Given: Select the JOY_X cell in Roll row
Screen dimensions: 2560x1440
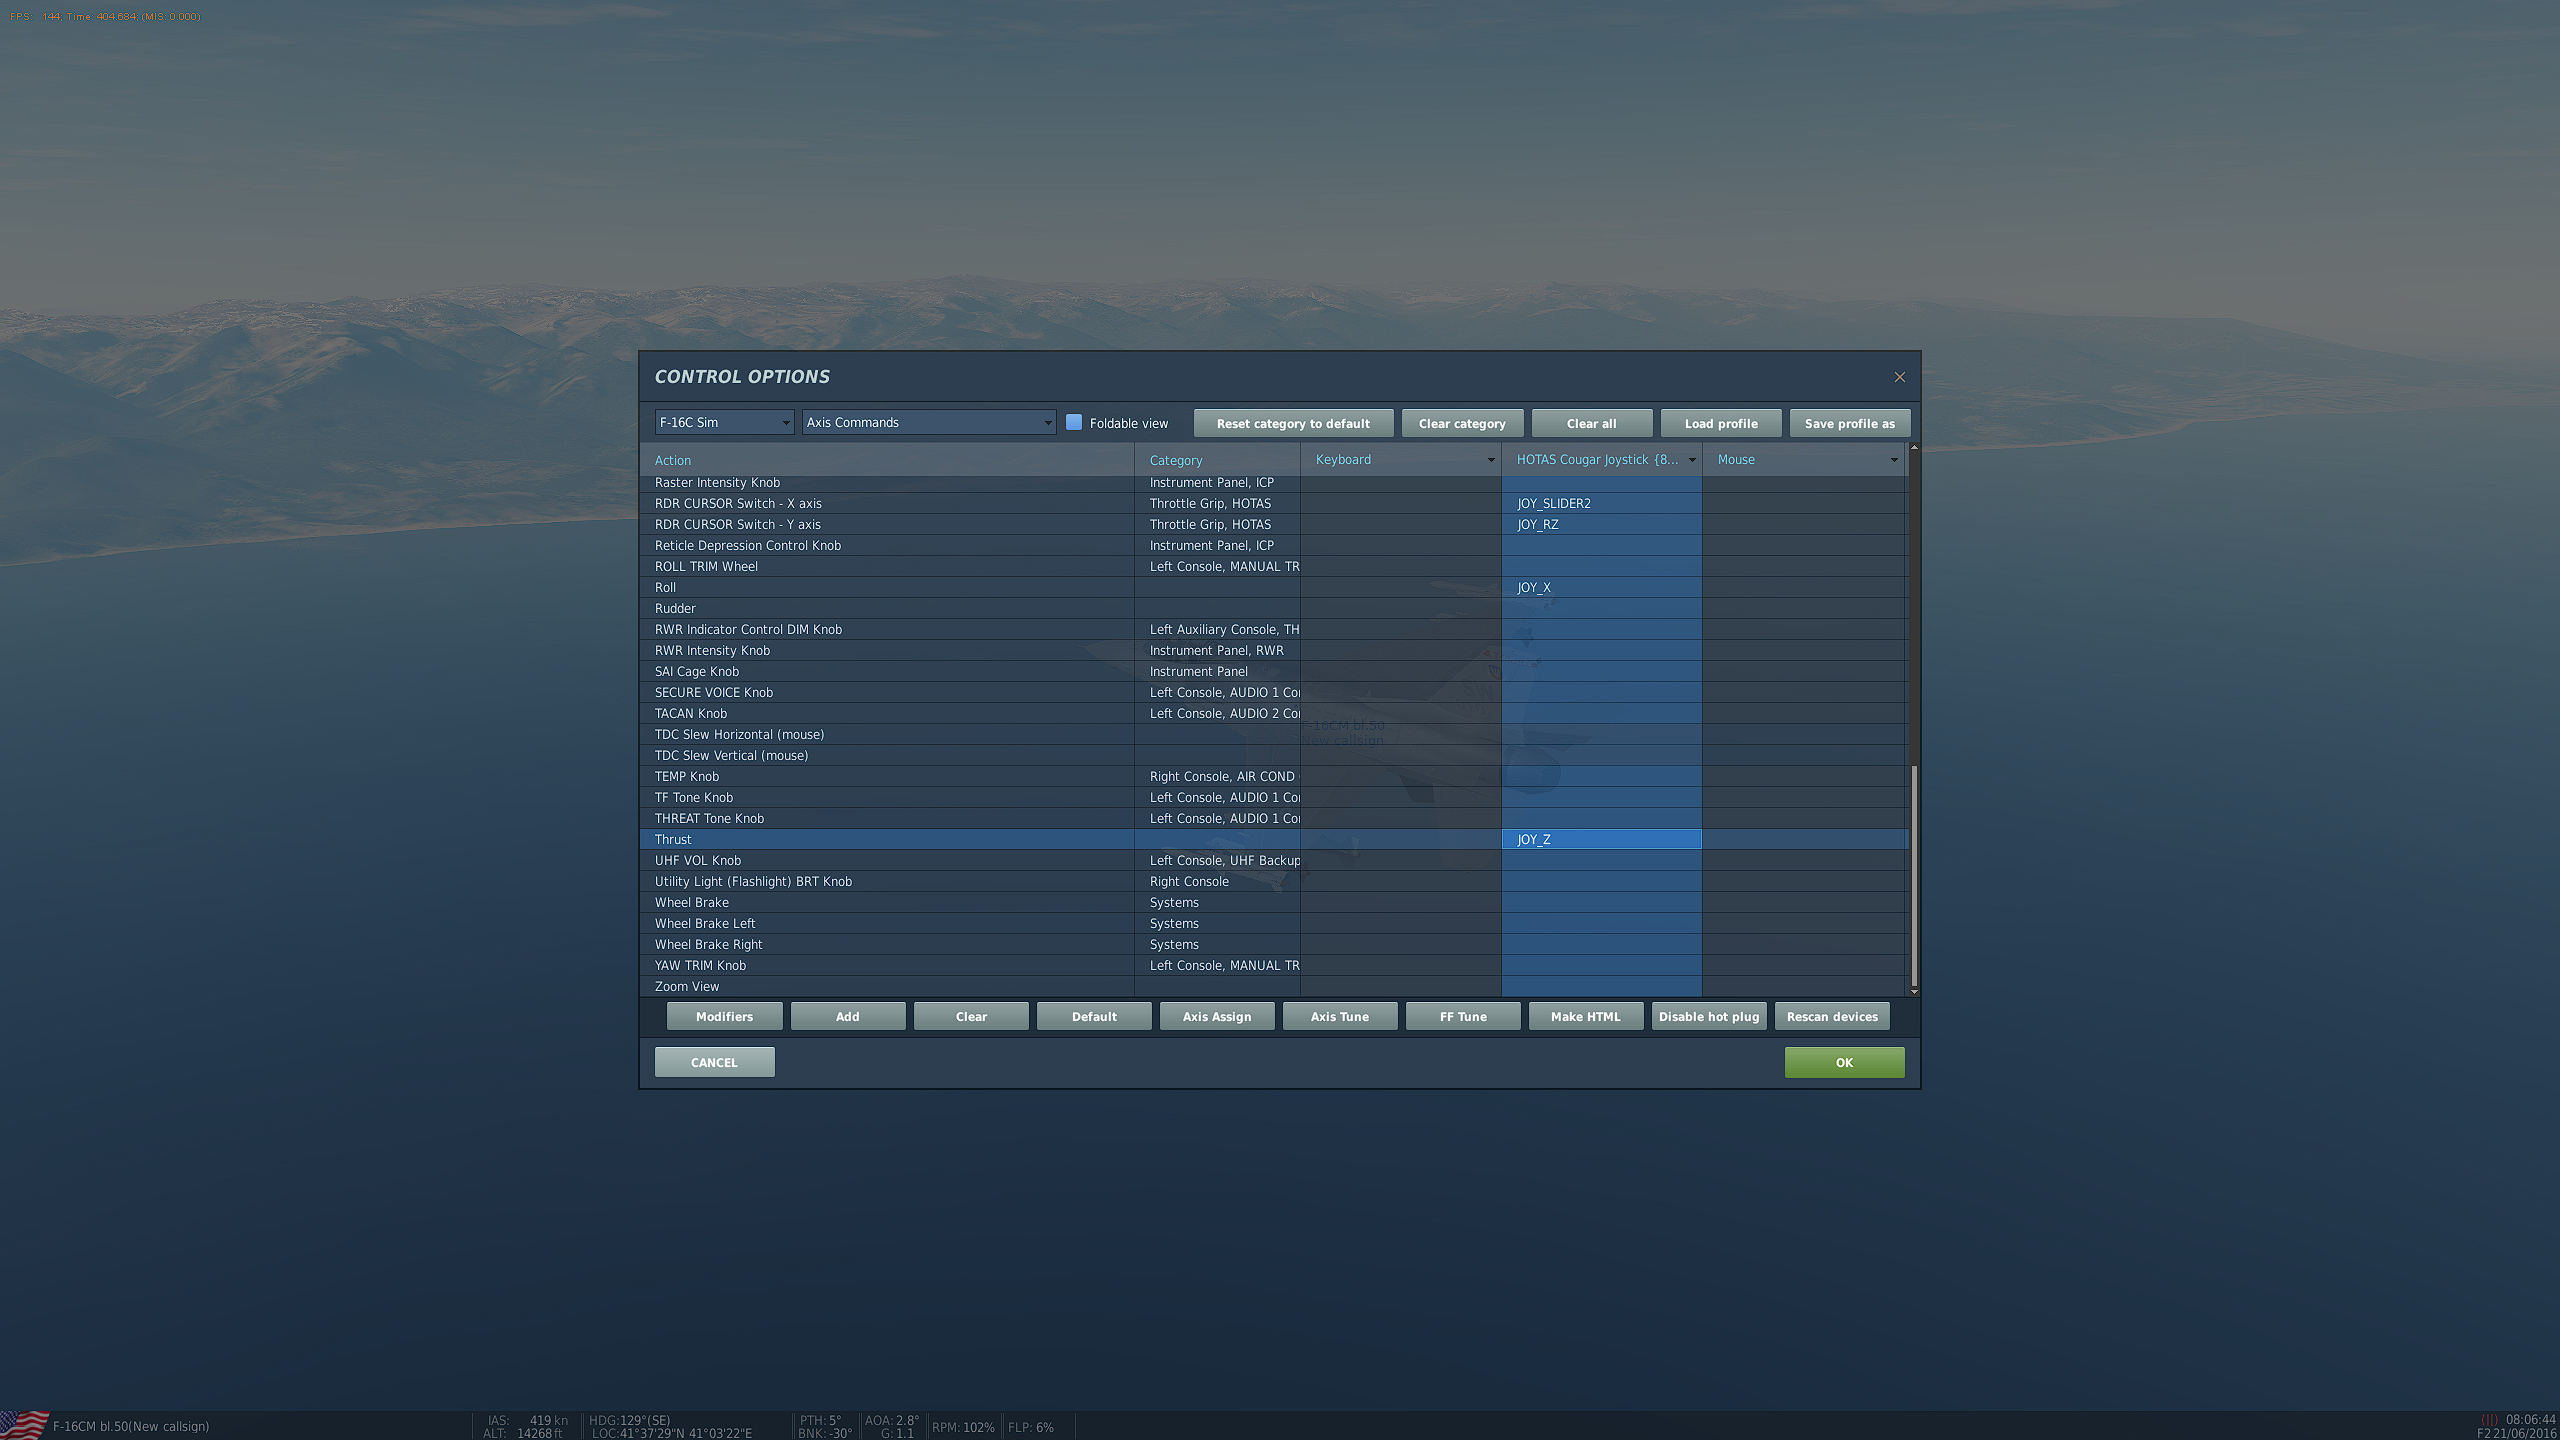Looking at the screenshot, I should pos(1601,587).
